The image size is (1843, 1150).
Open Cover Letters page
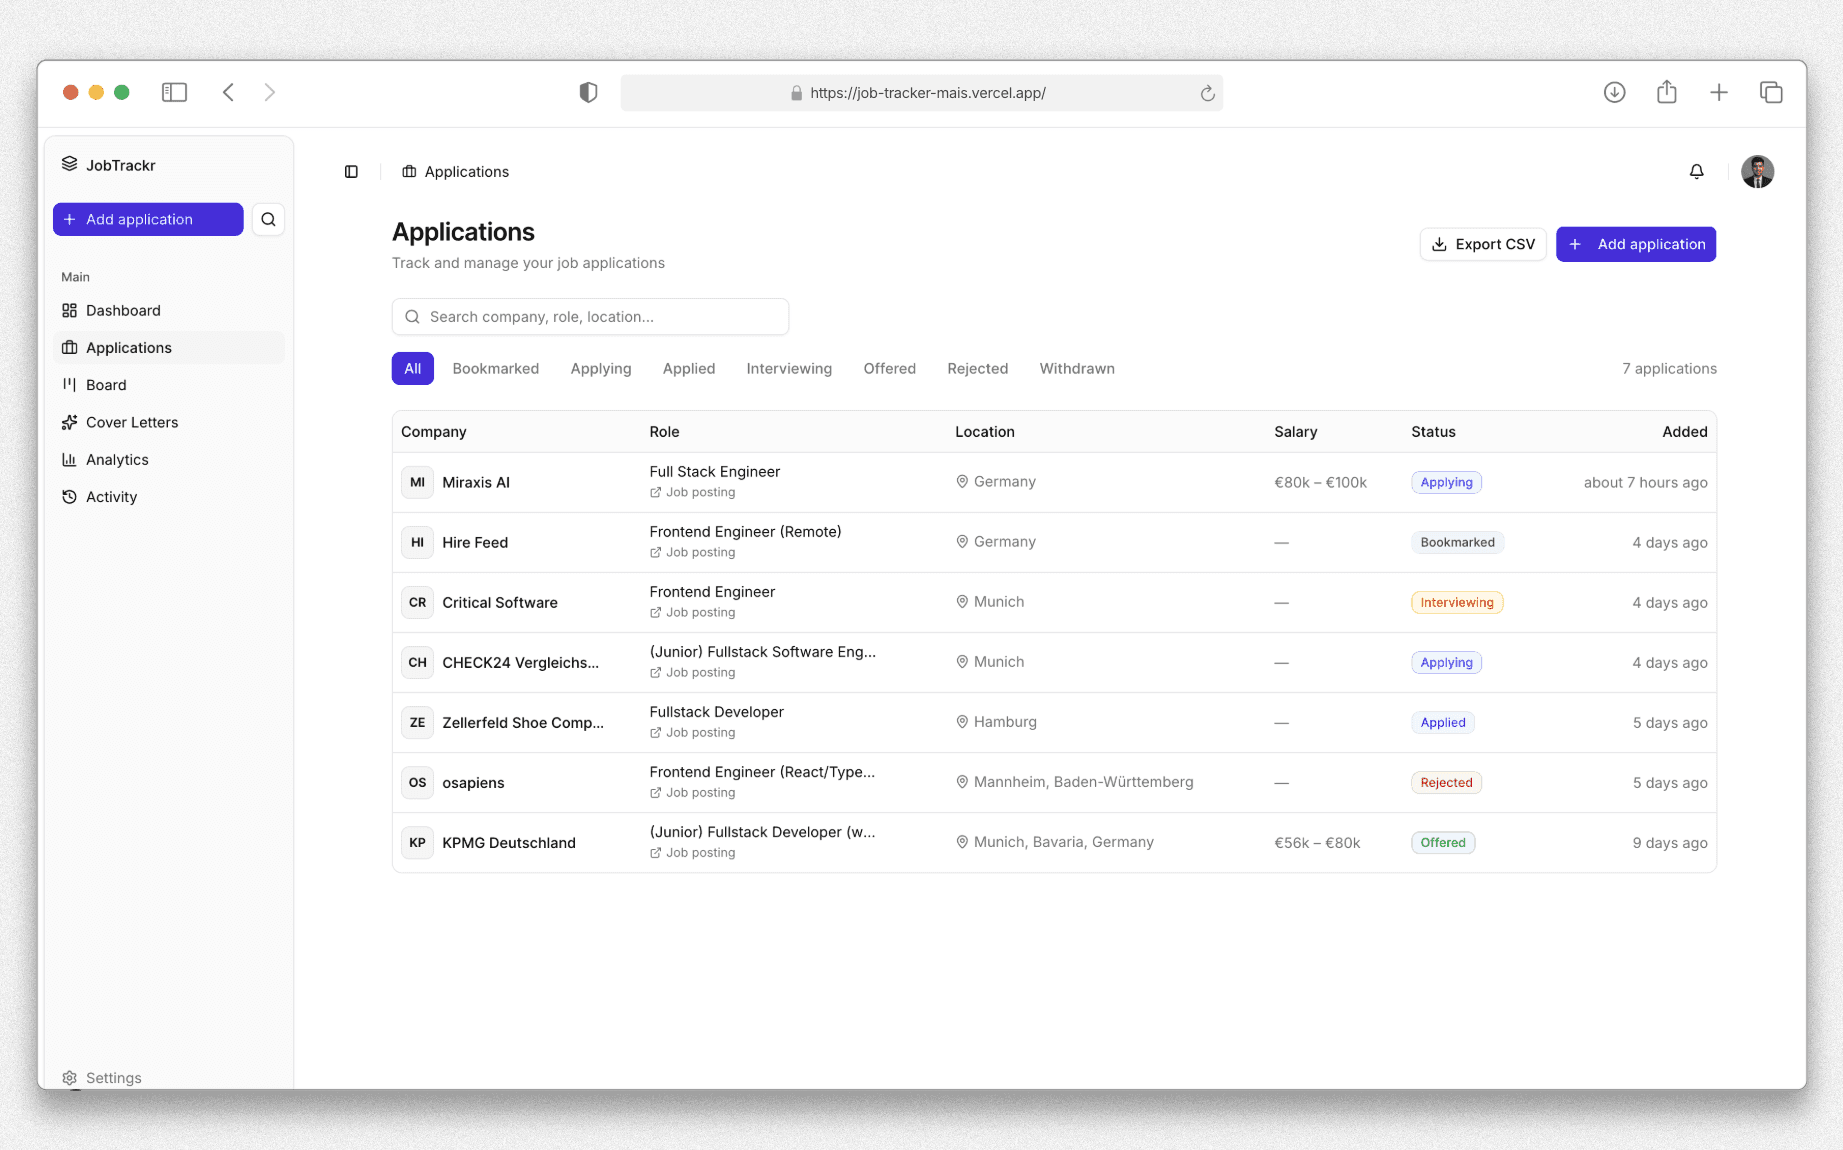click(x=168, y=422)
